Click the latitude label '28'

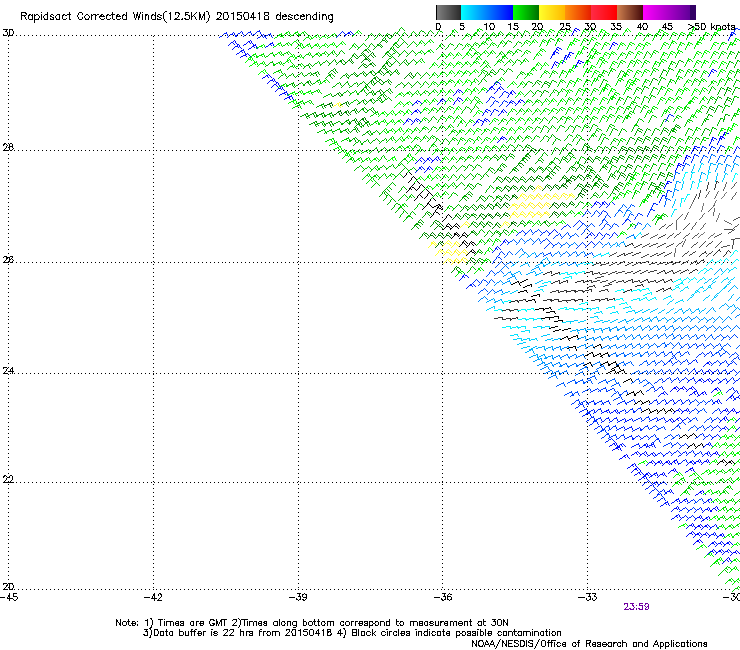pos(8,148)
